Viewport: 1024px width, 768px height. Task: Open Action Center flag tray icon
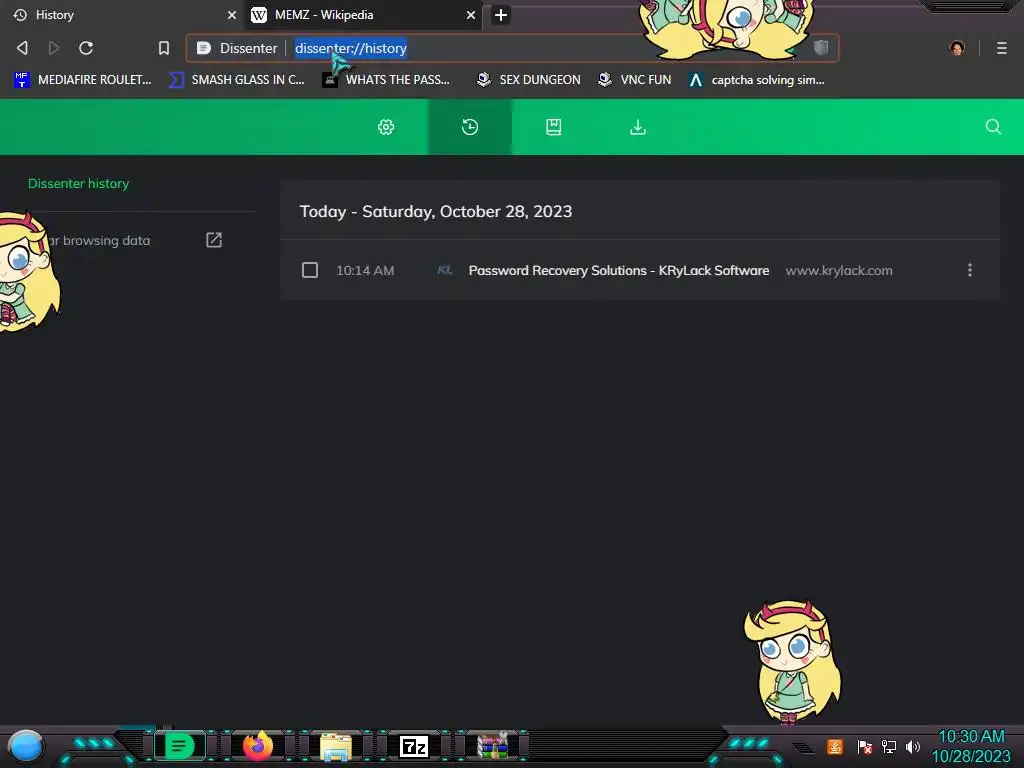(864, 746)
